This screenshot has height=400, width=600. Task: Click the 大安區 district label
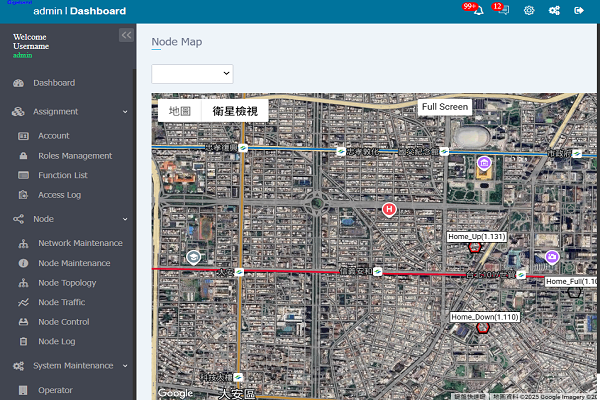(x=237, y=393)
